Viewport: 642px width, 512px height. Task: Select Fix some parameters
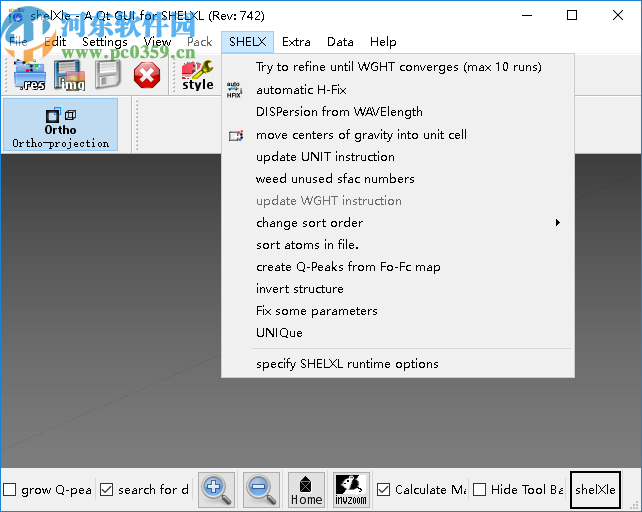(x=398, y=311)
